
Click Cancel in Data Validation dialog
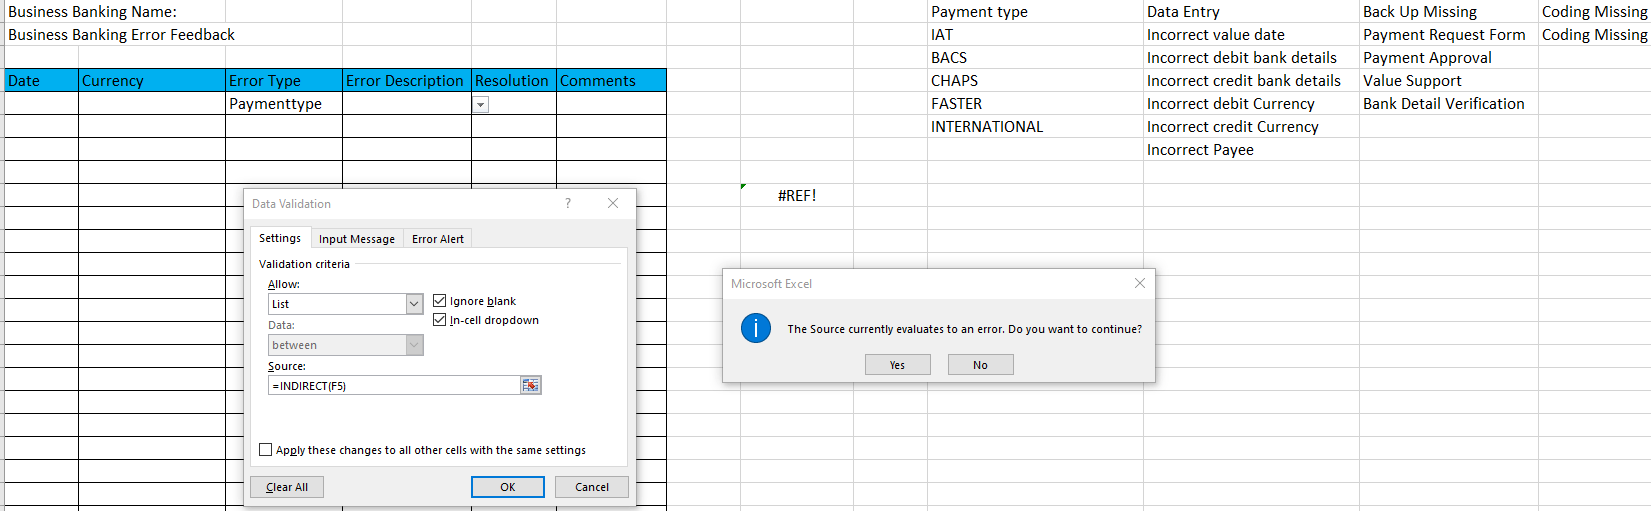[592, 487]
